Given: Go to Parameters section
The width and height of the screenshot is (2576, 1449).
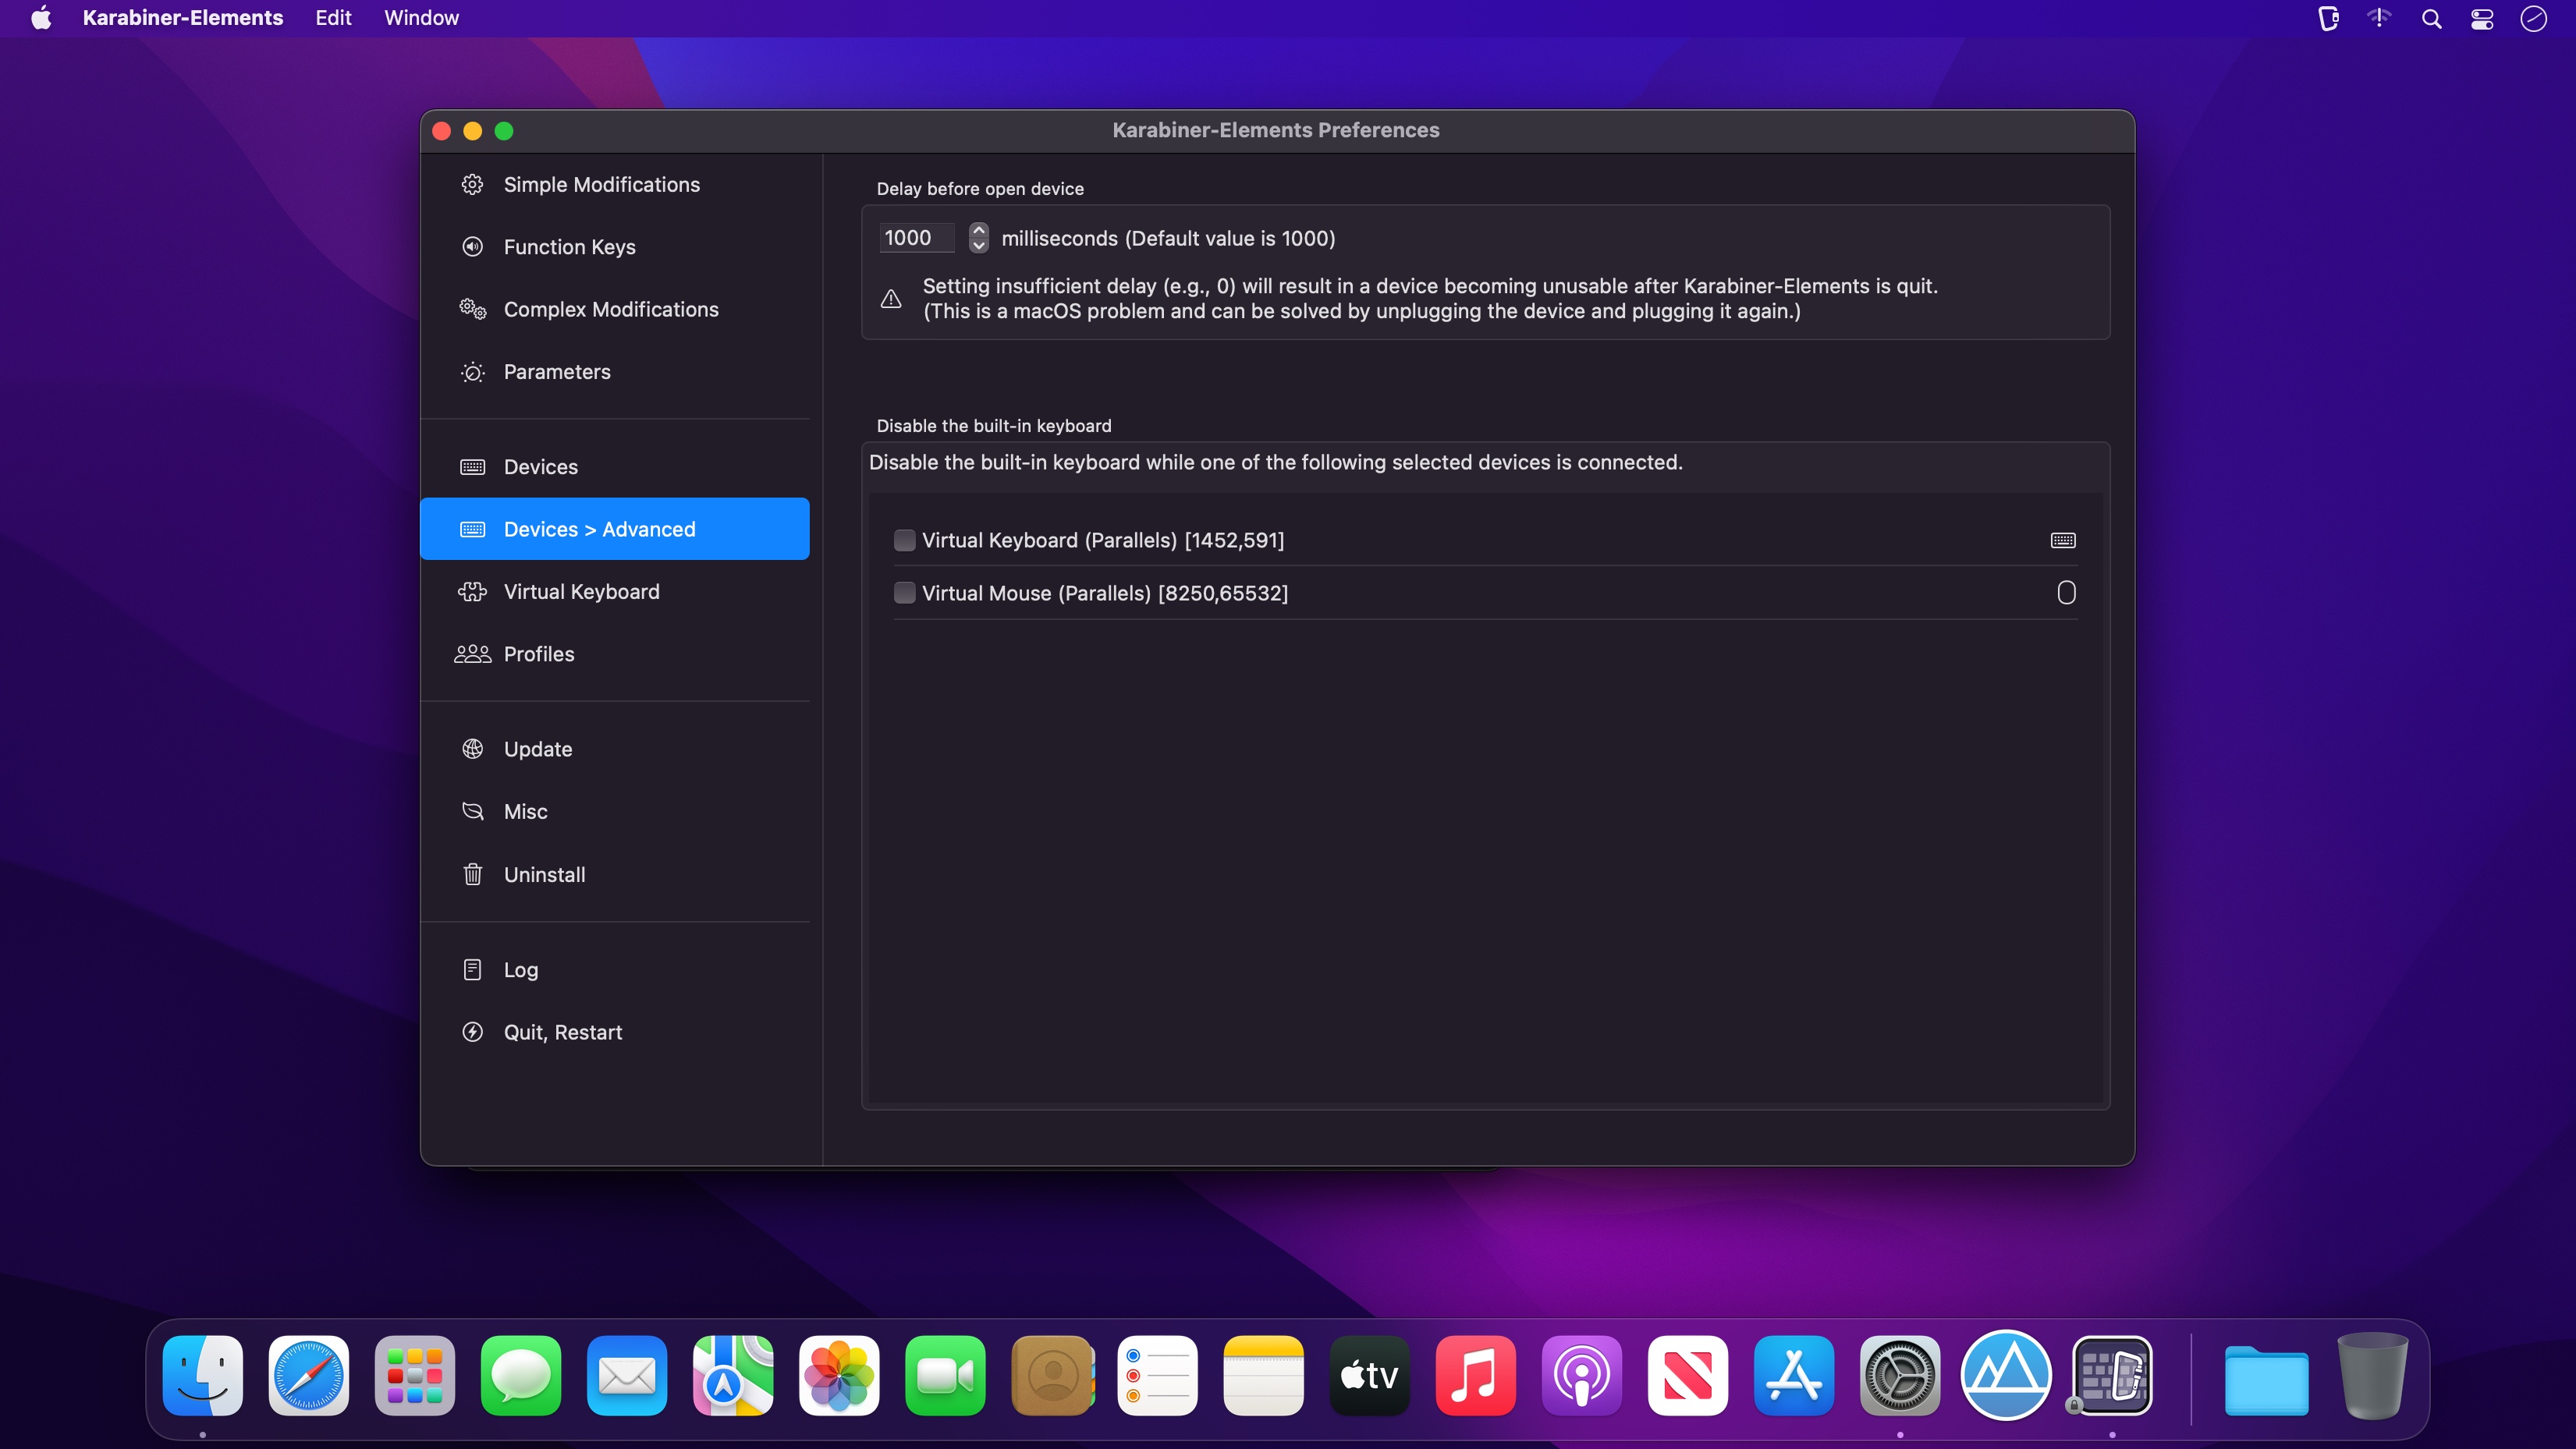Looking at the screenshot, I should (614, 372).
